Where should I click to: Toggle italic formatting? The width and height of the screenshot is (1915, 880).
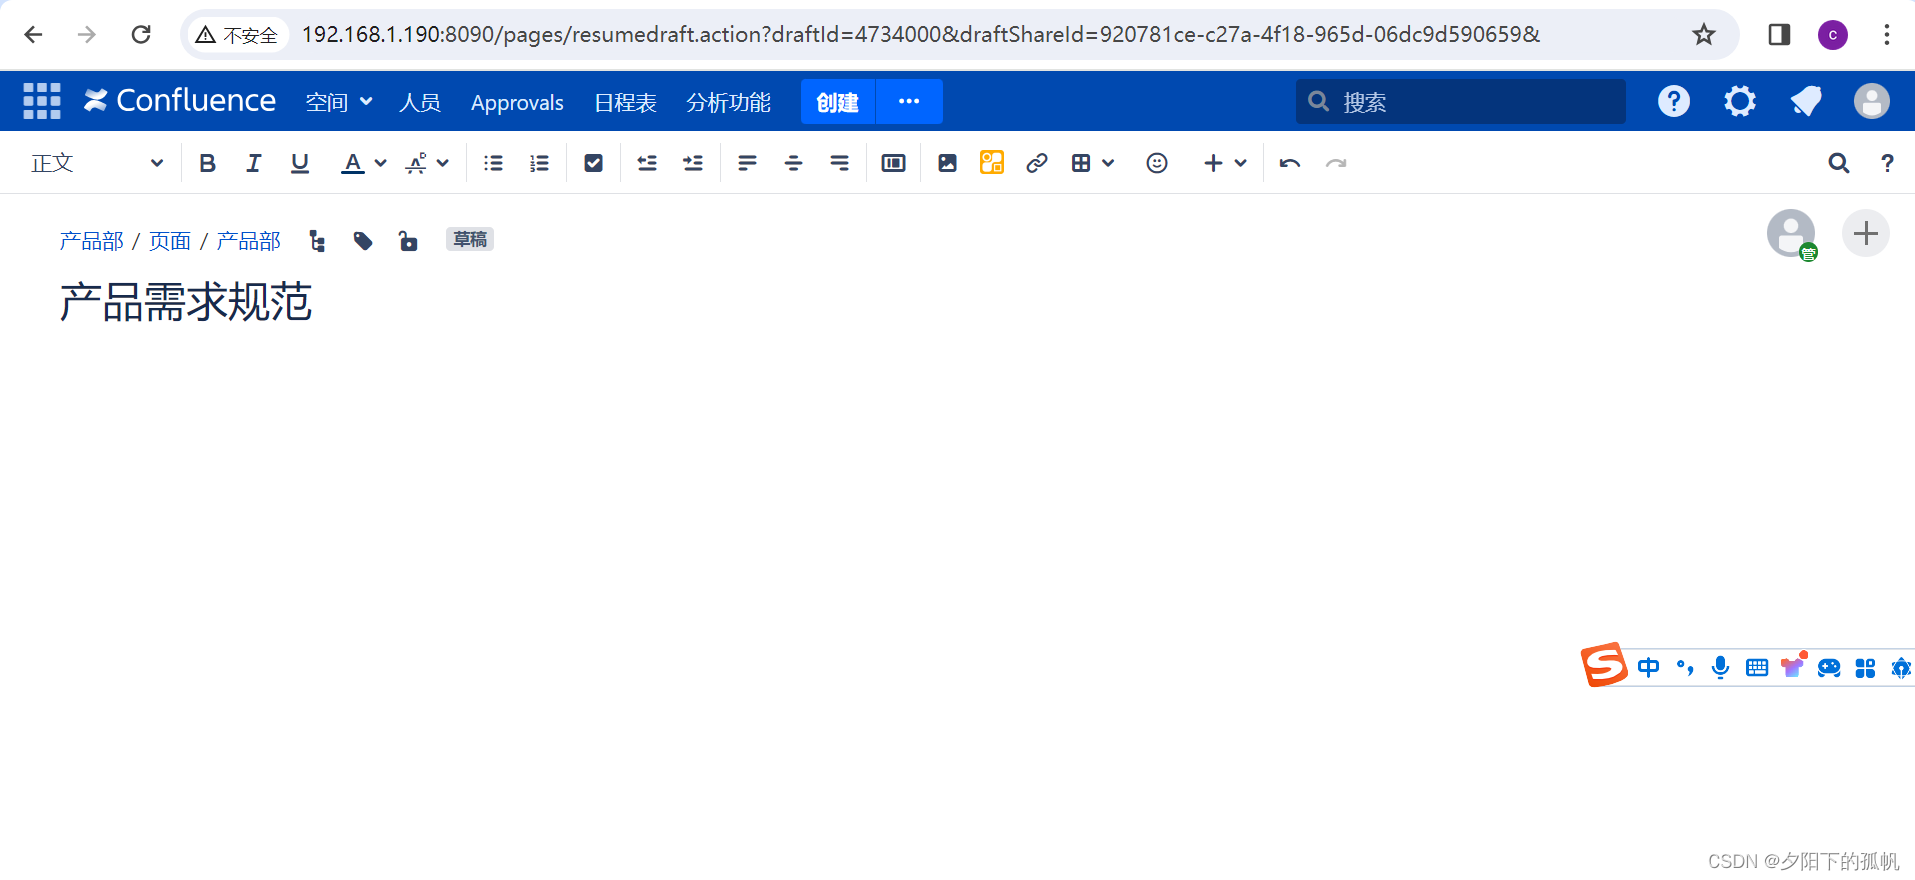coord(254,163)
